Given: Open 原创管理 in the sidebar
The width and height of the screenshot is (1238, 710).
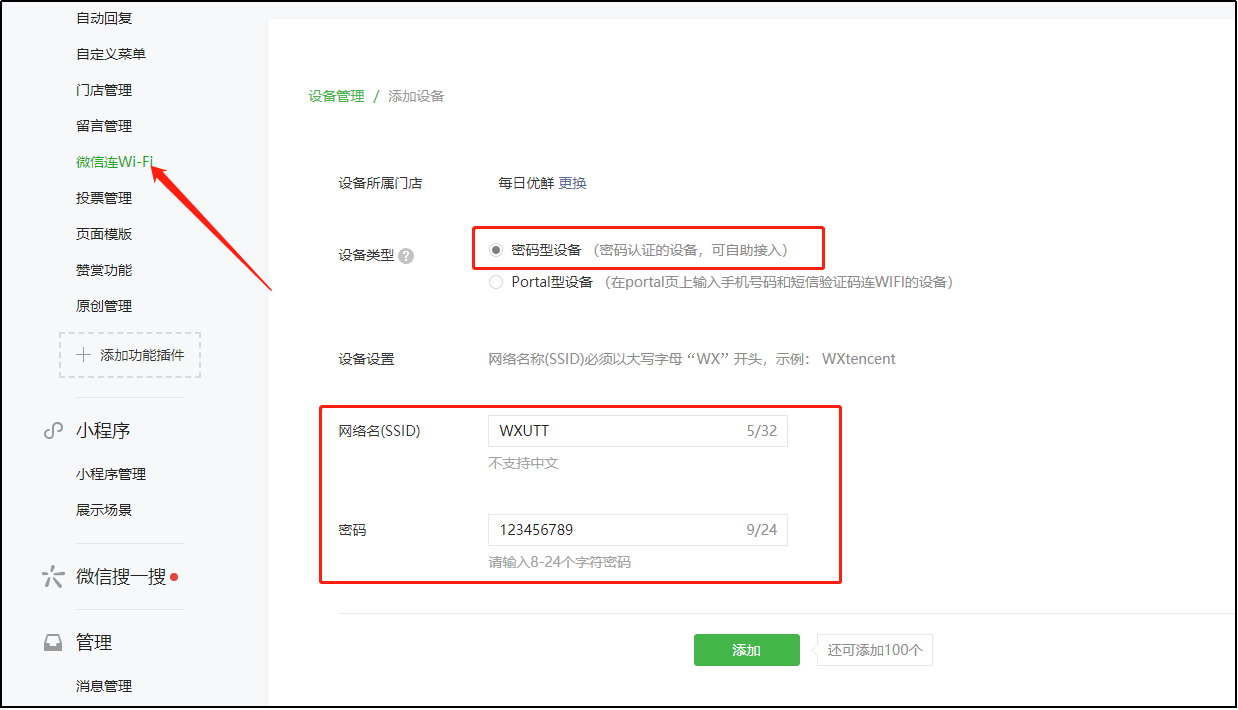Looking at the screenshot, I should click(104, 306).
